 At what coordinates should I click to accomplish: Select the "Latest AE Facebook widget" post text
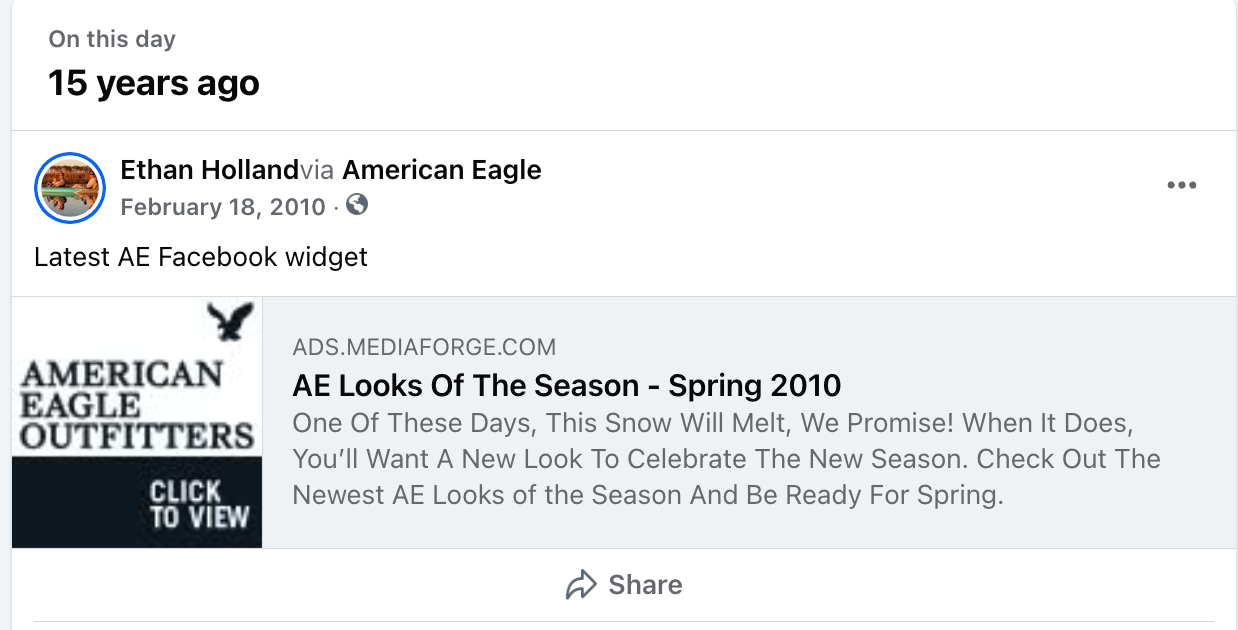tap(201, 257)
